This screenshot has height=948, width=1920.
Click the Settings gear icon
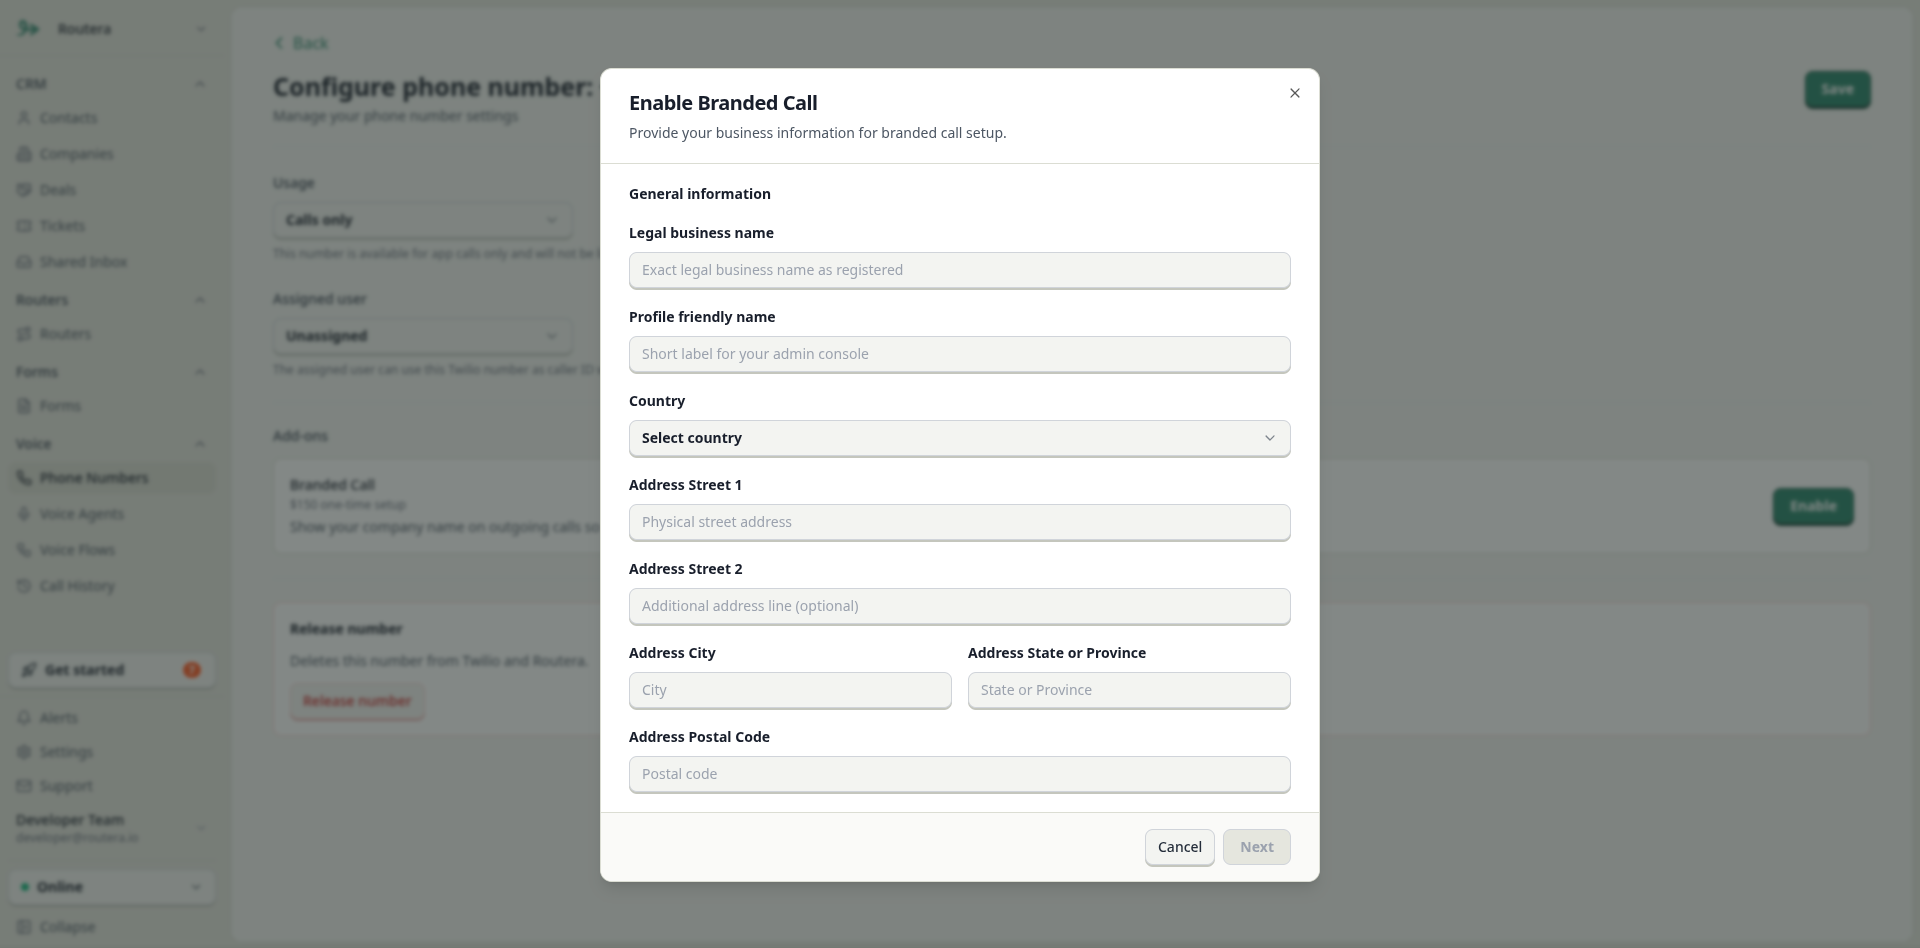(24, 752)
